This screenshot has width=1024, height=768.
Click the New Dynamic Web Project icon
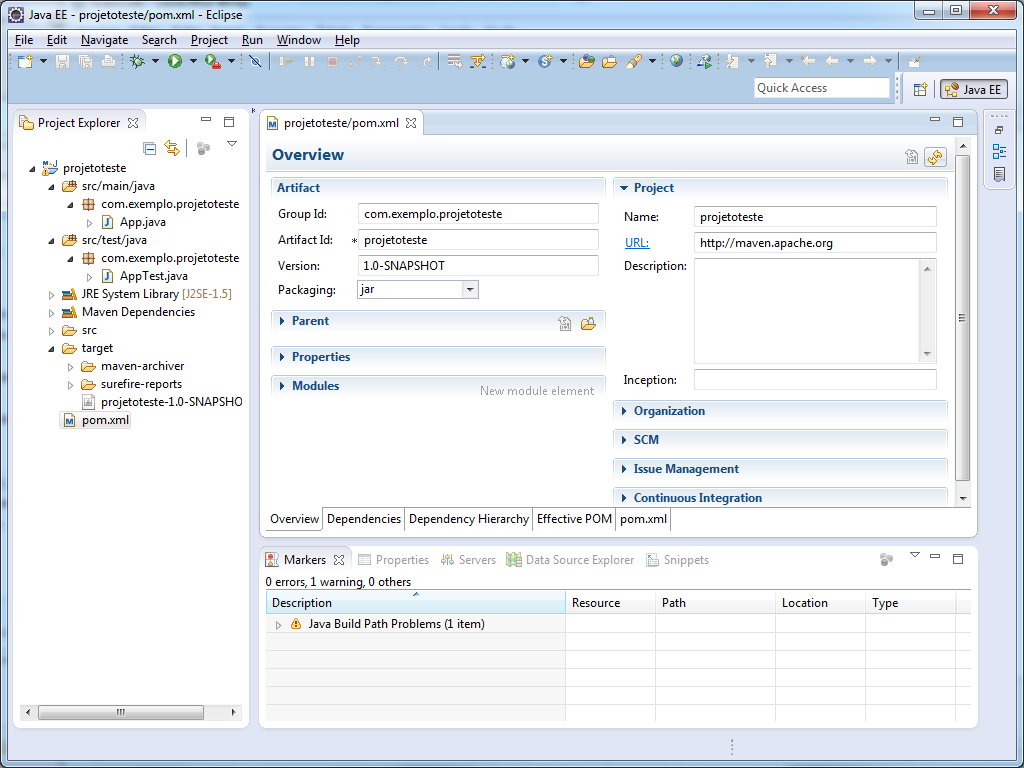pos(507,61)
